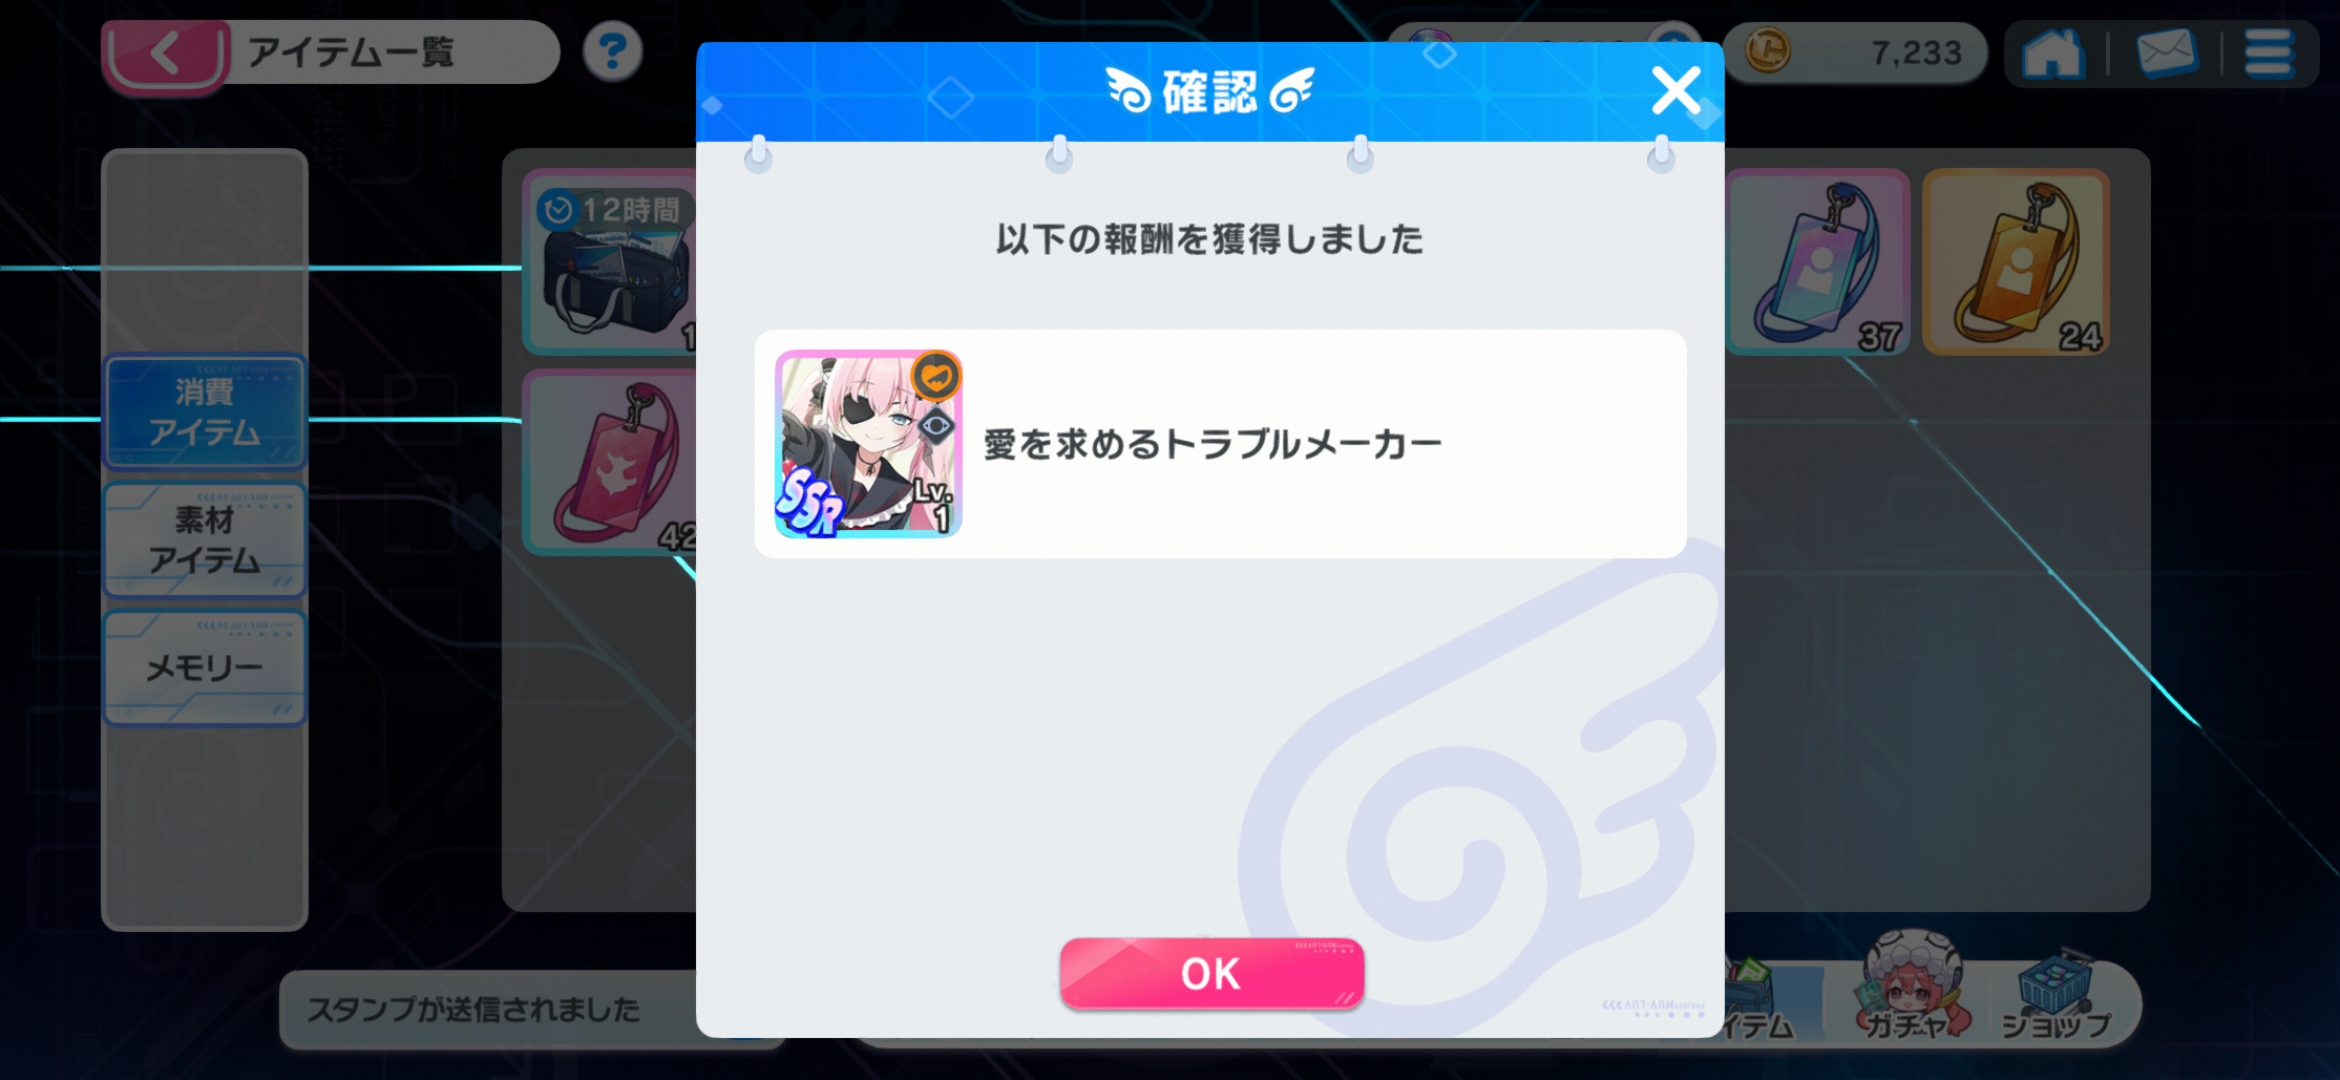Select the pink lanyard pass item
Screen dimensions: 2340x1080
[x=610, y=462]
